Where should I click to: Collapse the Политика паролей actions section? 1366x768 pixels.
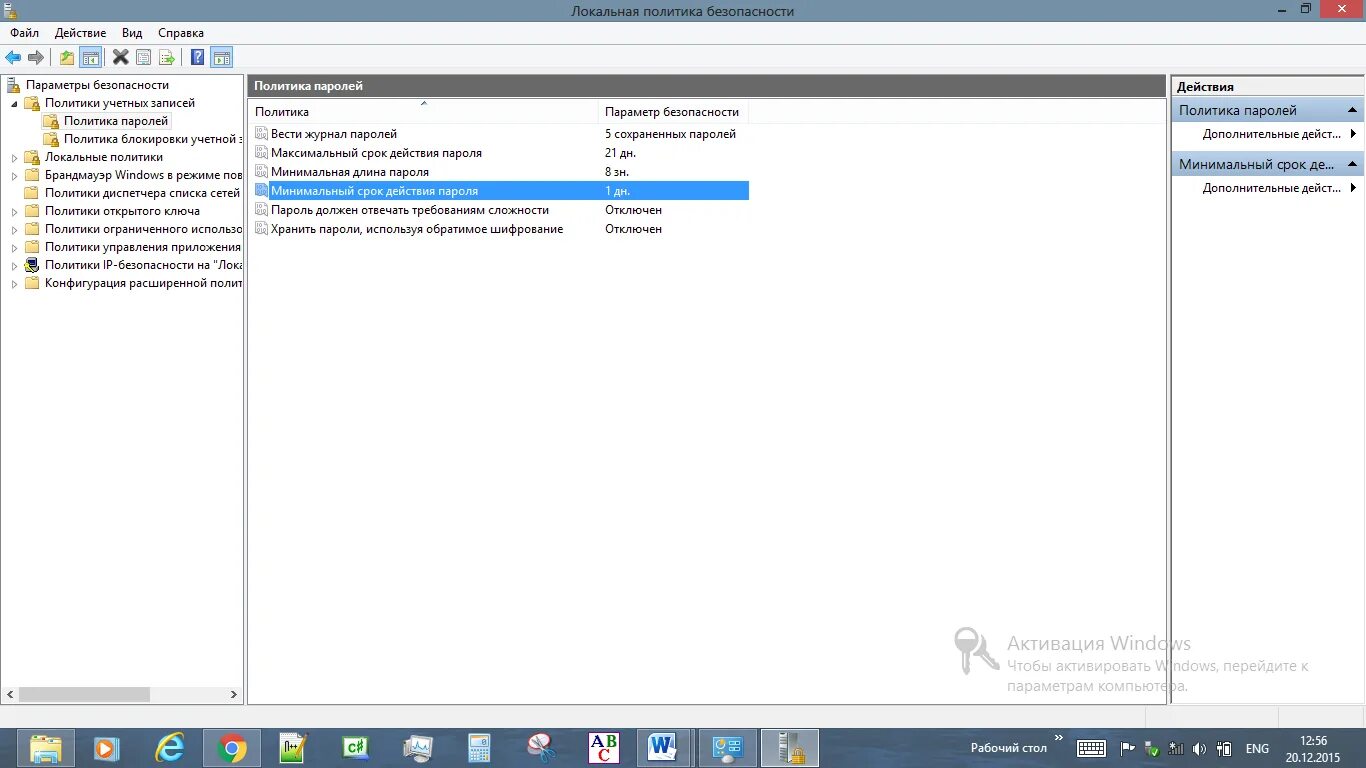point(1352,110)
